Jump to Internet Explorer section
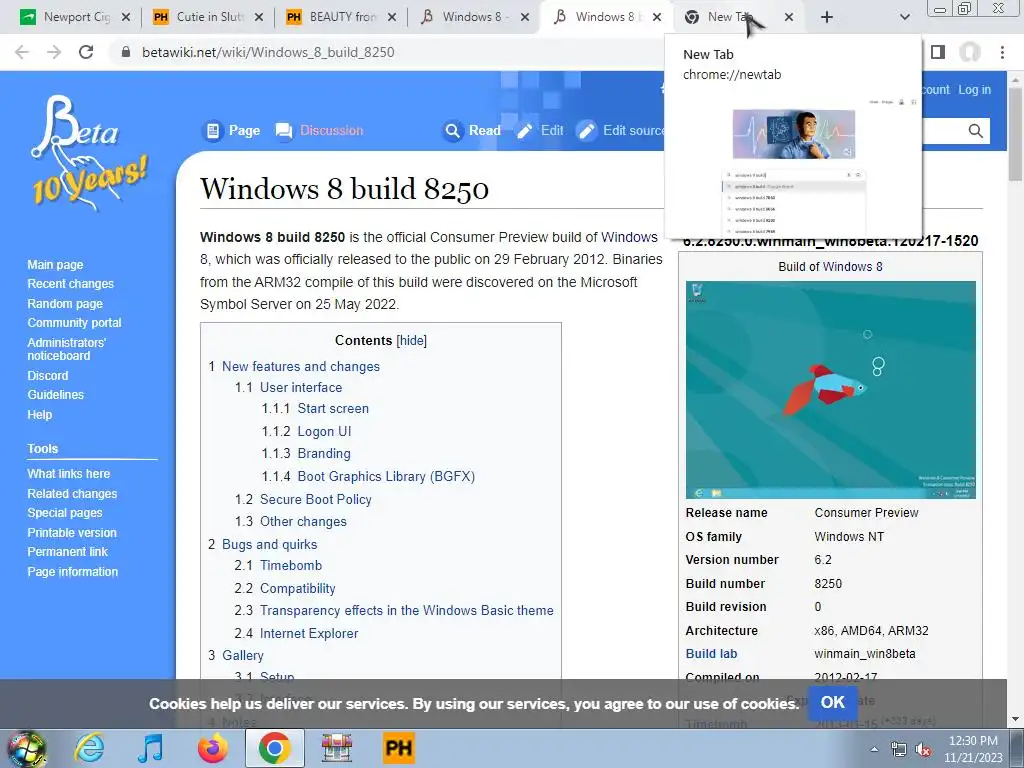Viewport: 1024px width, 768px height. 309,633
